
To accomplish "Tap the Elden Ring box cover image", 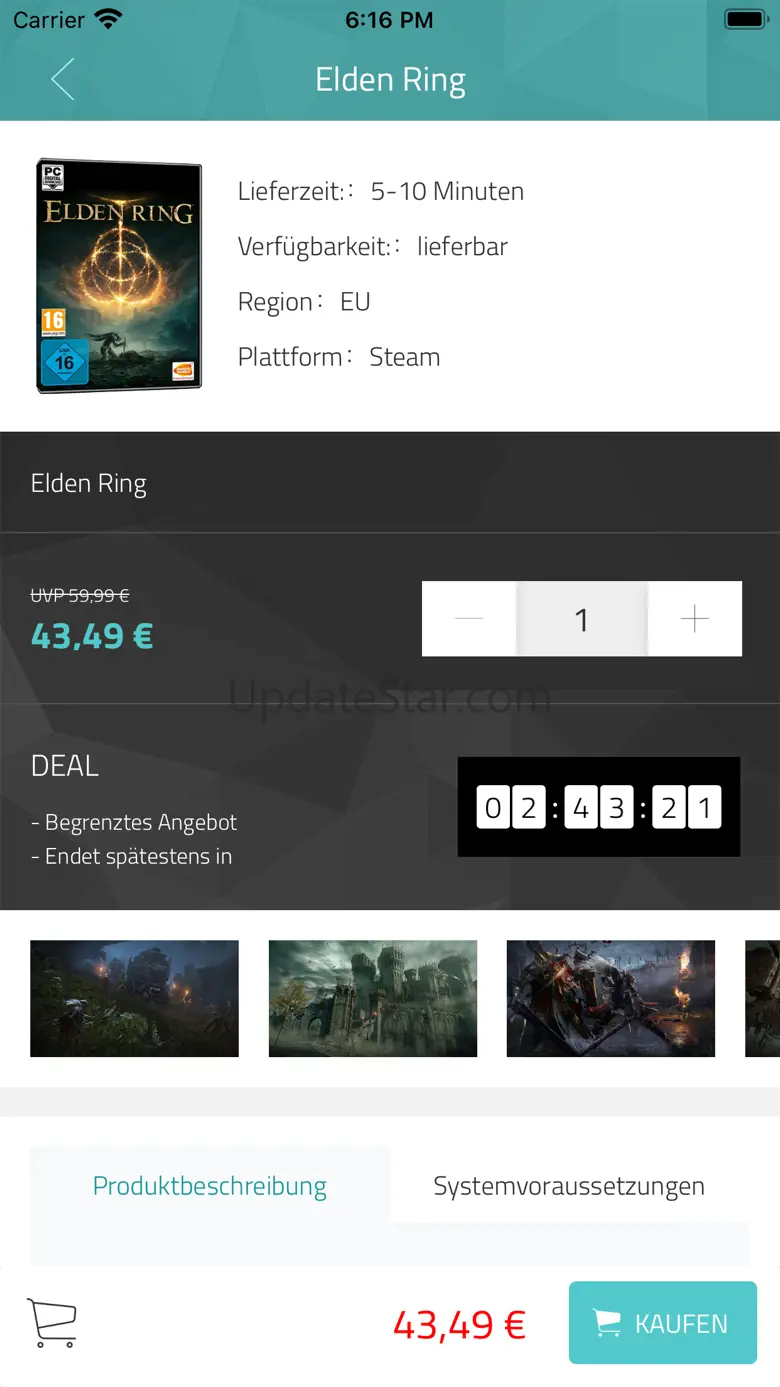I will (119, 275).
